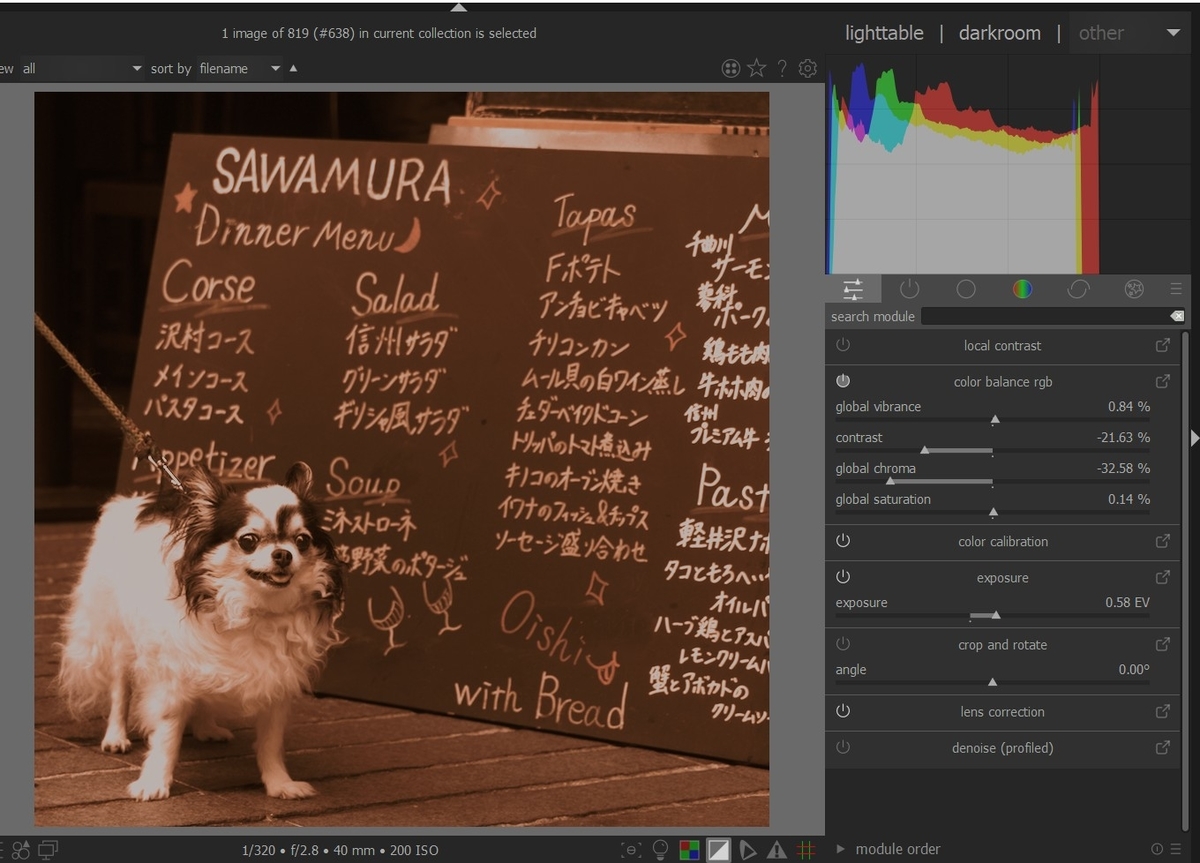1200x863 pixels.
Task: Expand denoise (profiled) module header
Action: click(x=1002, y=747)
